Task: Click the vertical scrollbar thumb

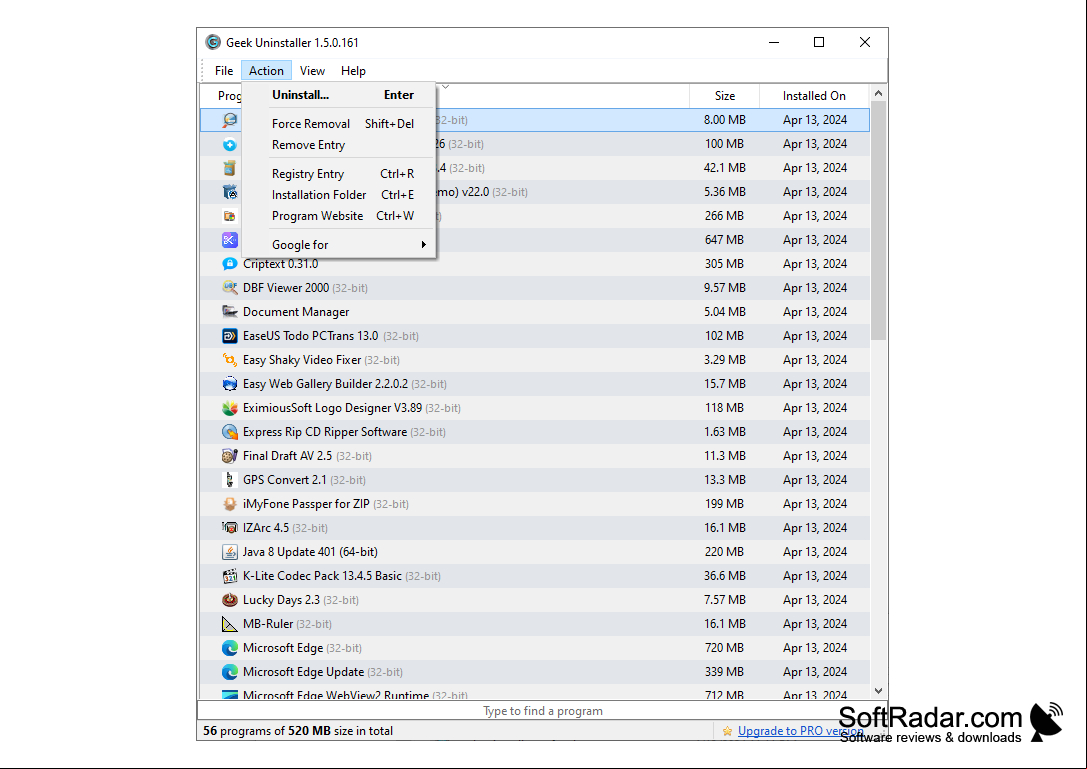Action: pyautogui.click(x=878, y=221)
